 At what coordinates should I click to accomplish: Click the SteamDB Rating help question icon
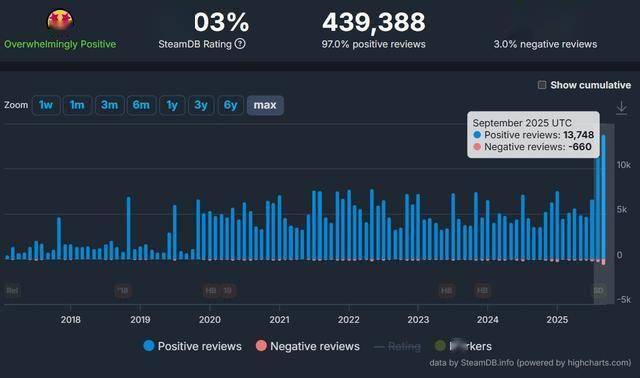[x=240, y=44]
